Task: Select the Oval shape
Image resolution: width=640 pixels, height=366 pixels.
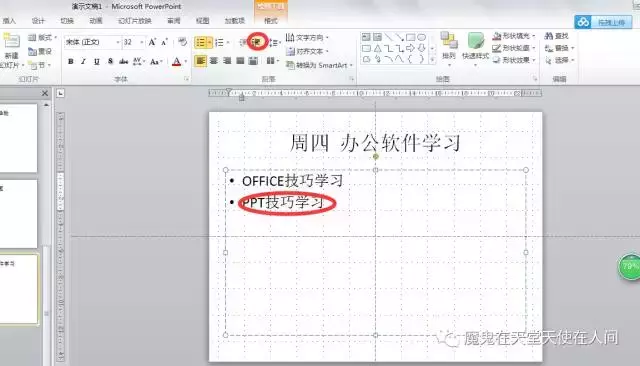Action: (x=422, y=37)
